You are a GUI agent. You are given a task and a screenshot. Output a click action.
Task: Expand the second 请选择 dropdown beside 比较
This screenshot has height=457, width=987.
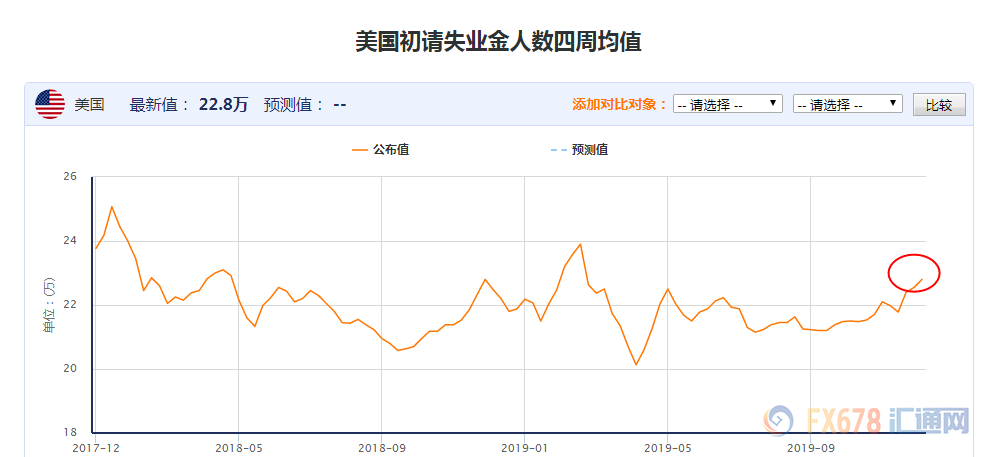pyautogui.click(x=847, y=104)
